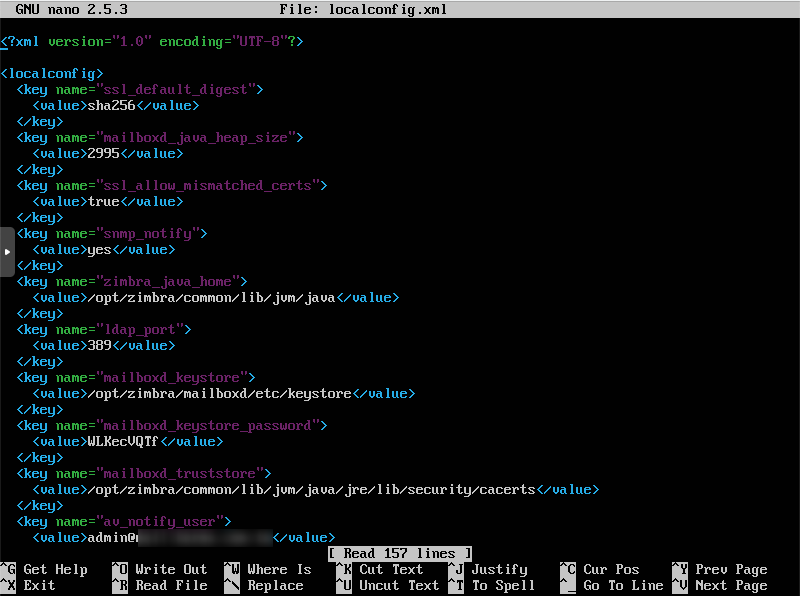The height and width of the screenshot is (596, 800).
Task: Click the ssl_allow_mismatched_certs key name
Action: [208, 186]
